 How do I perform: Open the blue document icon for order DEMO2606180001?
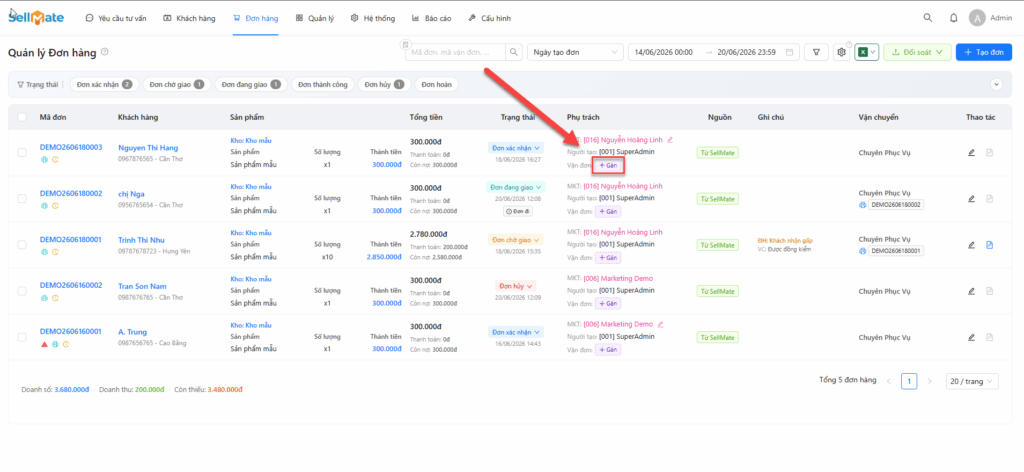[x=989, y=245]
